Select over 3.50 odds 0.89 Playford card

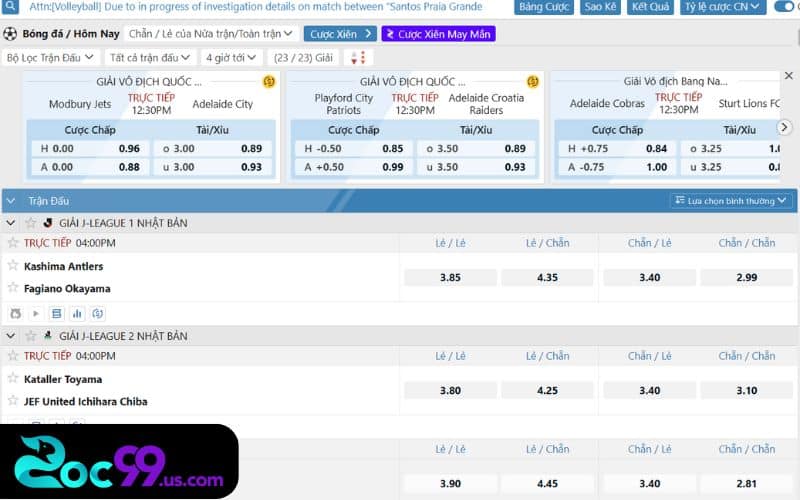pyautogui.click(x=476, y=148)
